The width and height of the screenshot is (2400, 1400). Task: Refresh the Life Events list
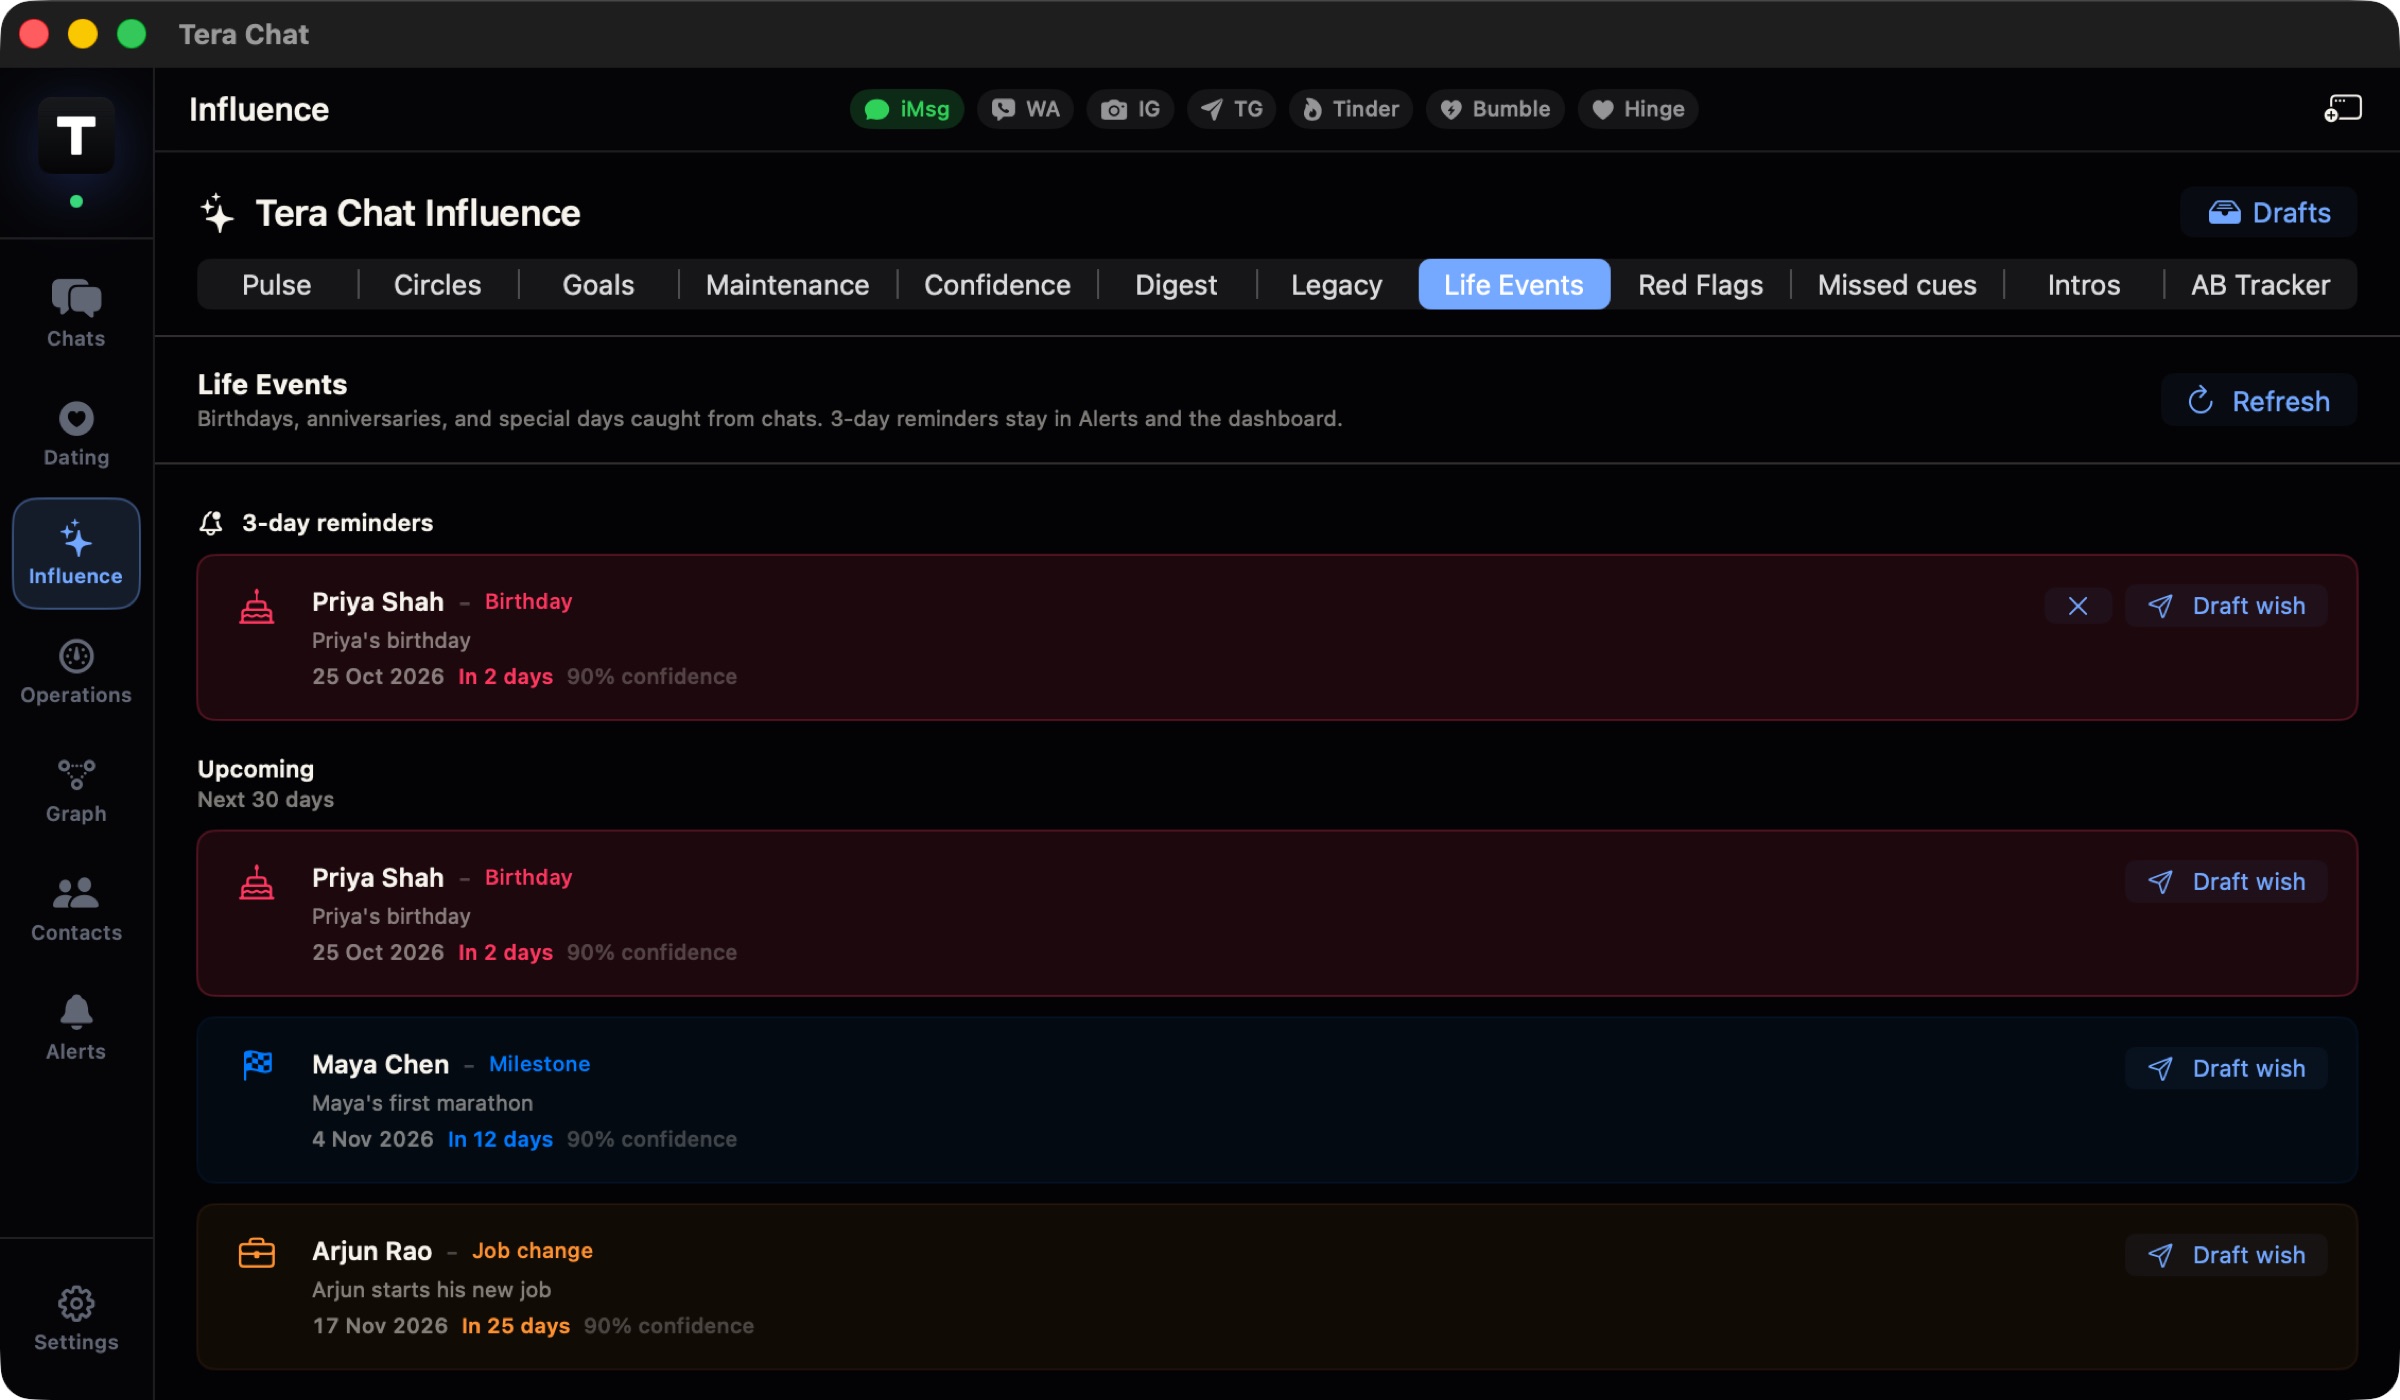point(2259,401)
